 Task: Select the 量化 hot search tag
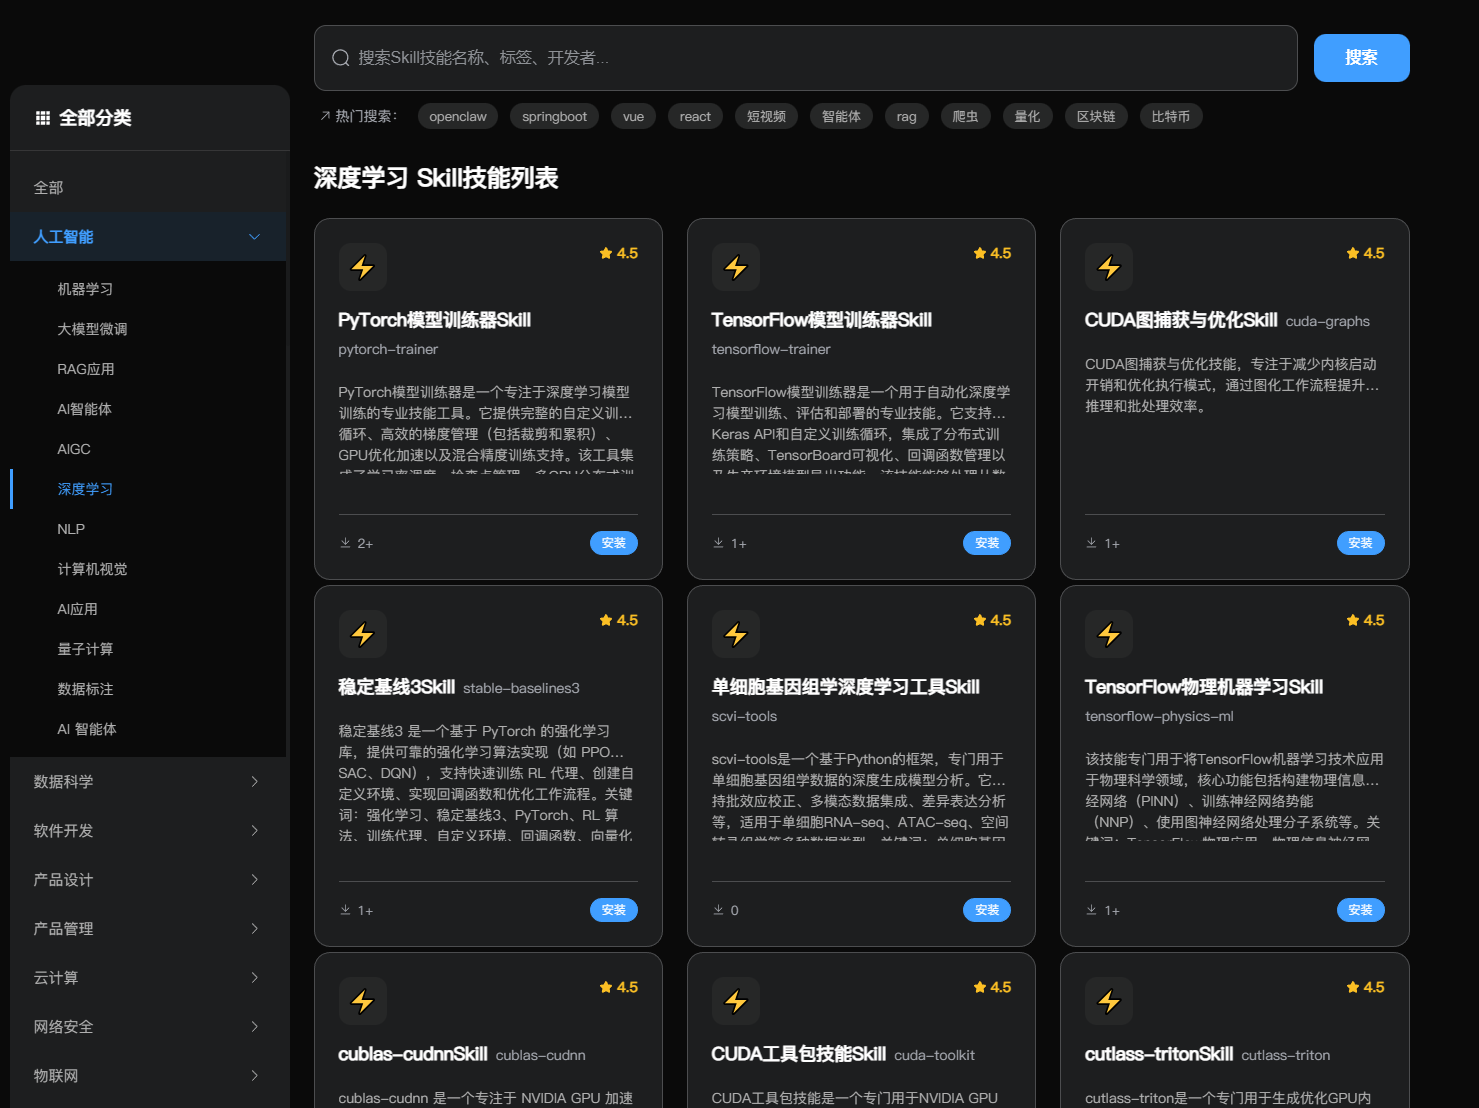point(1027,116)
